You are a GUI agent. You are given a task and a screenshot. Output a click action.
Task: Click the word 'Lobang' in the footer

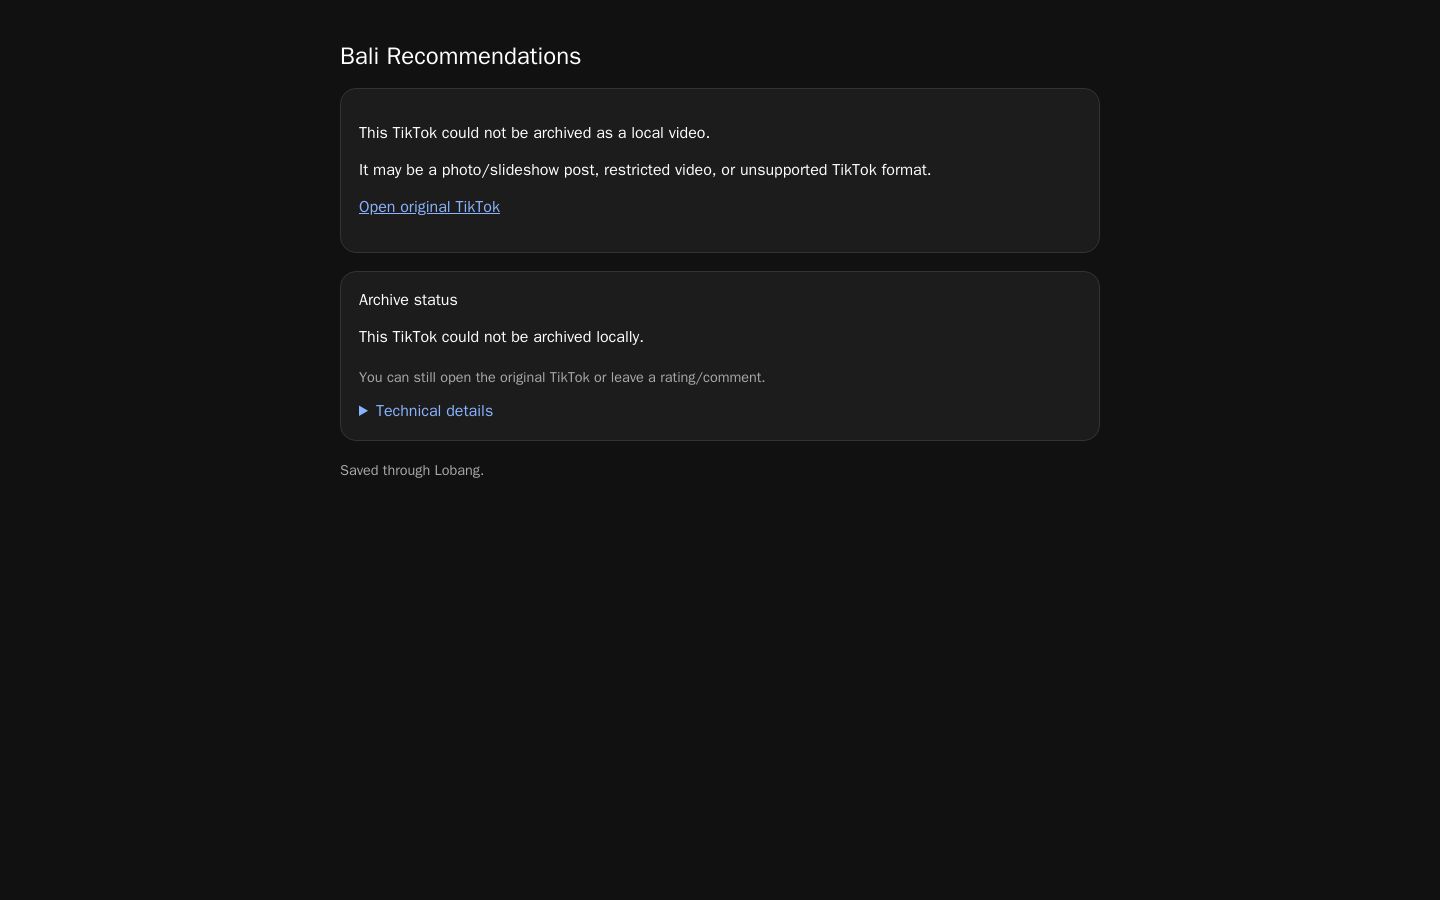[457, 470]
